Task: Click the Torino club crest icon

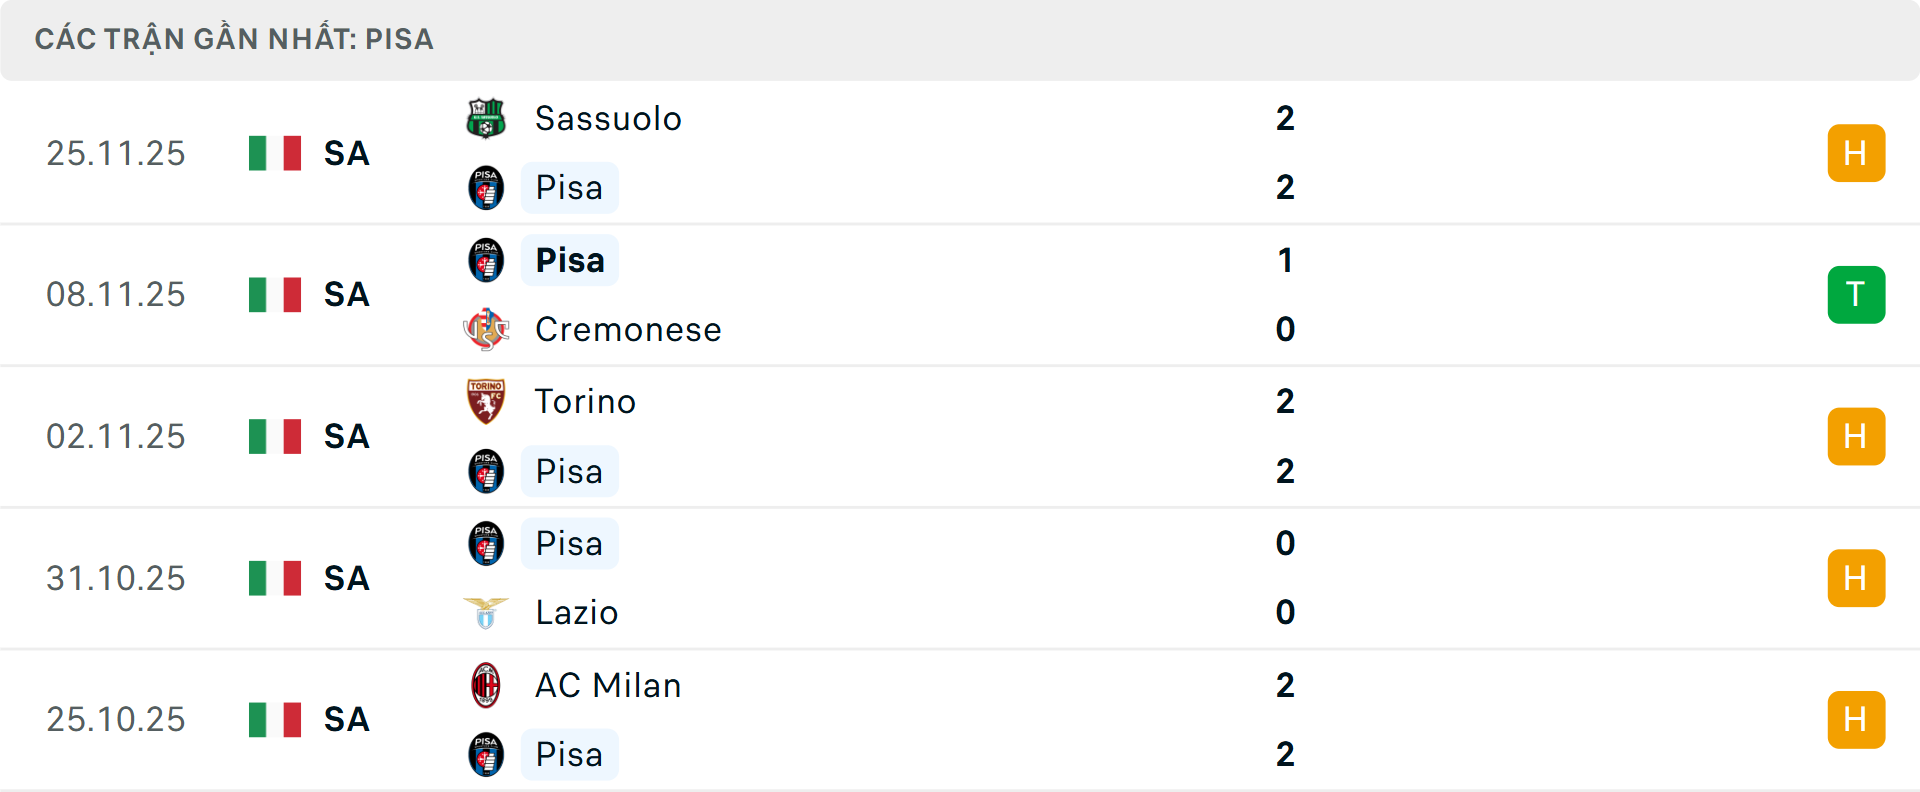Action: tap(486, 401)
